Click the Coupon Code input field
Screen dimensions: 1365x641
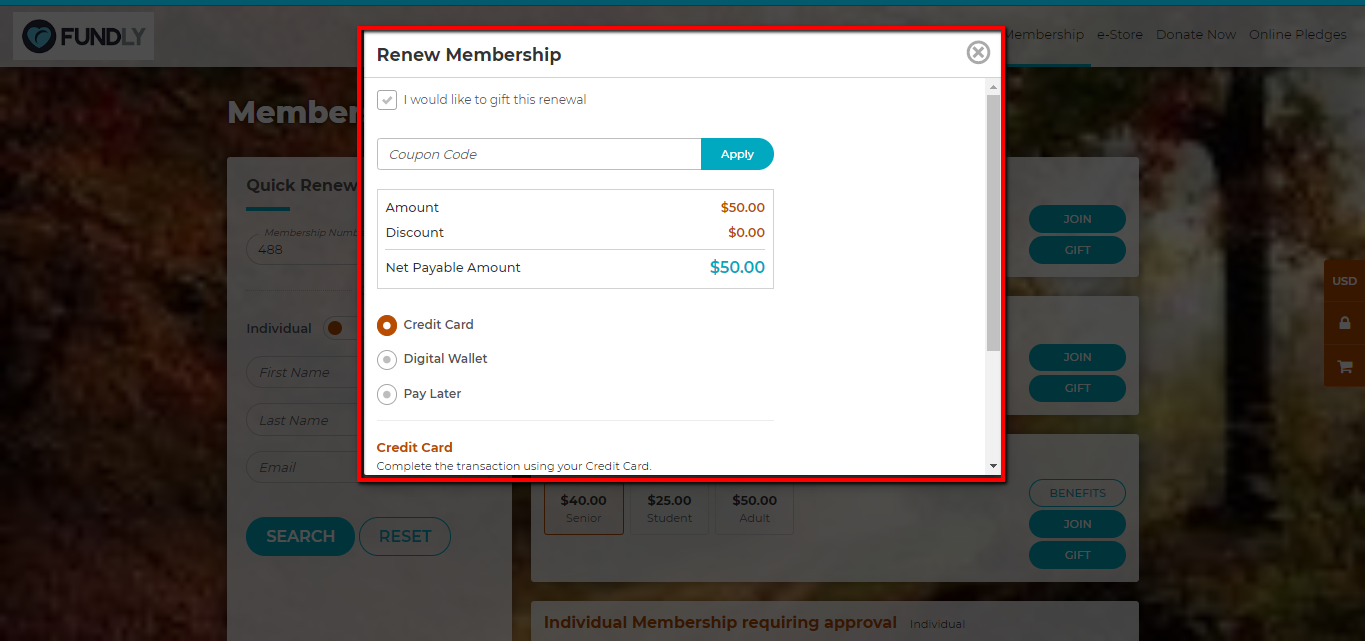(x=539, y=154)
